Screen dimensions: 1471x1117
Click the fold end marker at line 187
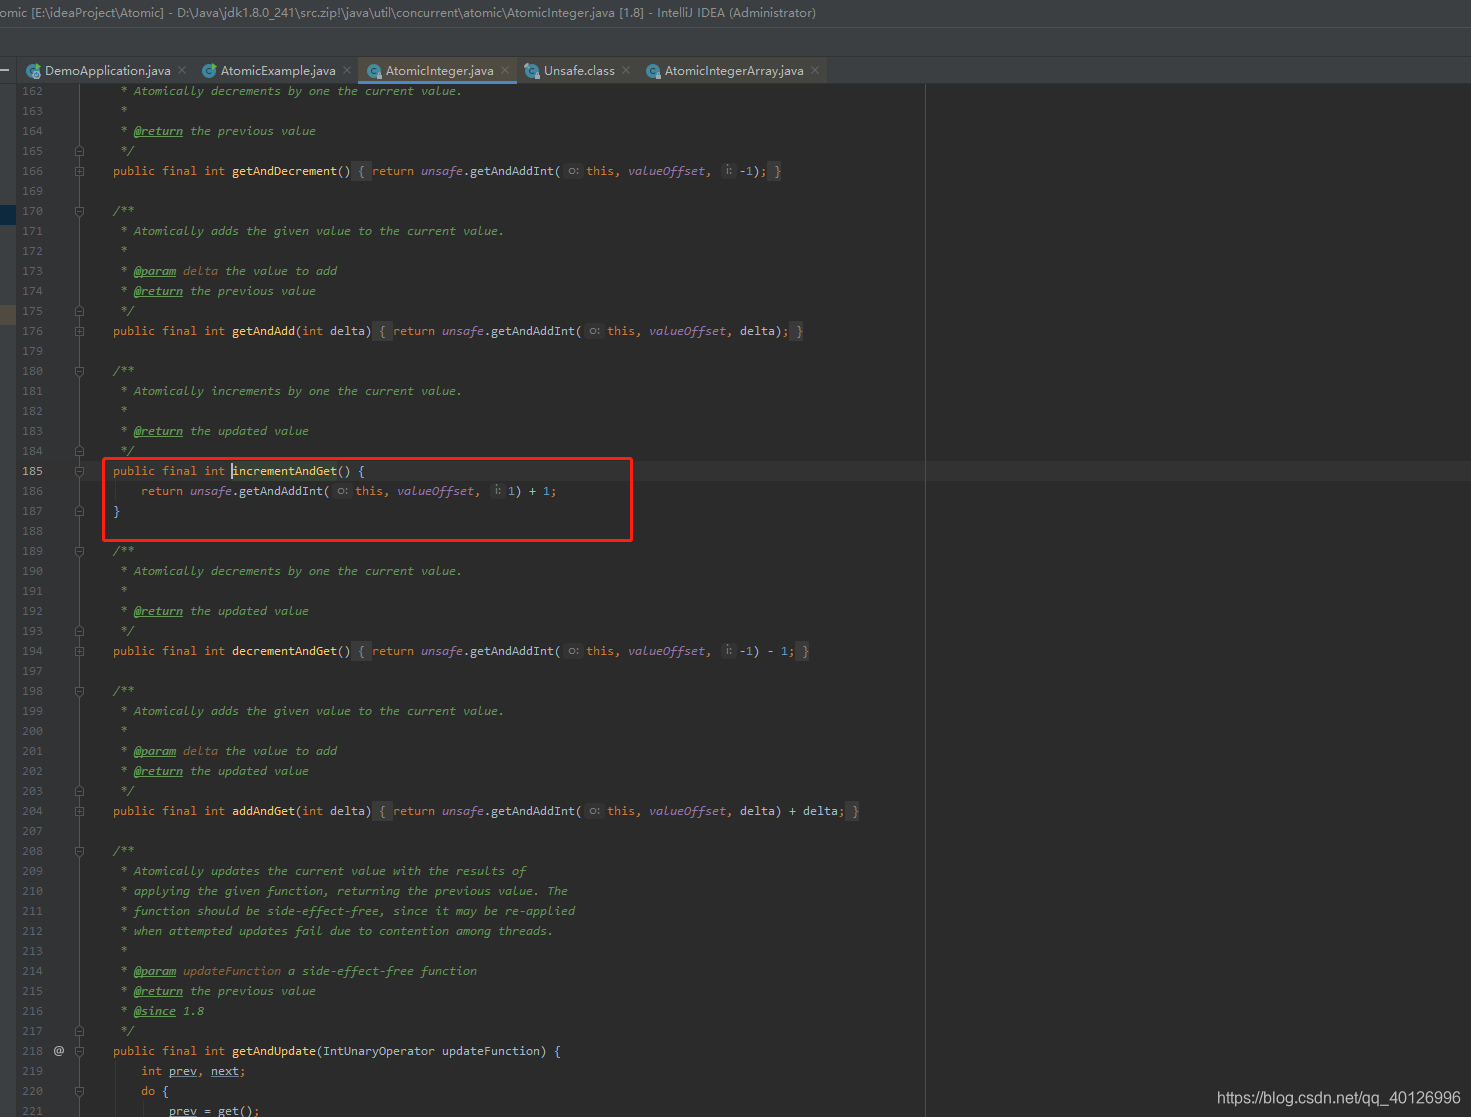(x=79, y=511)
